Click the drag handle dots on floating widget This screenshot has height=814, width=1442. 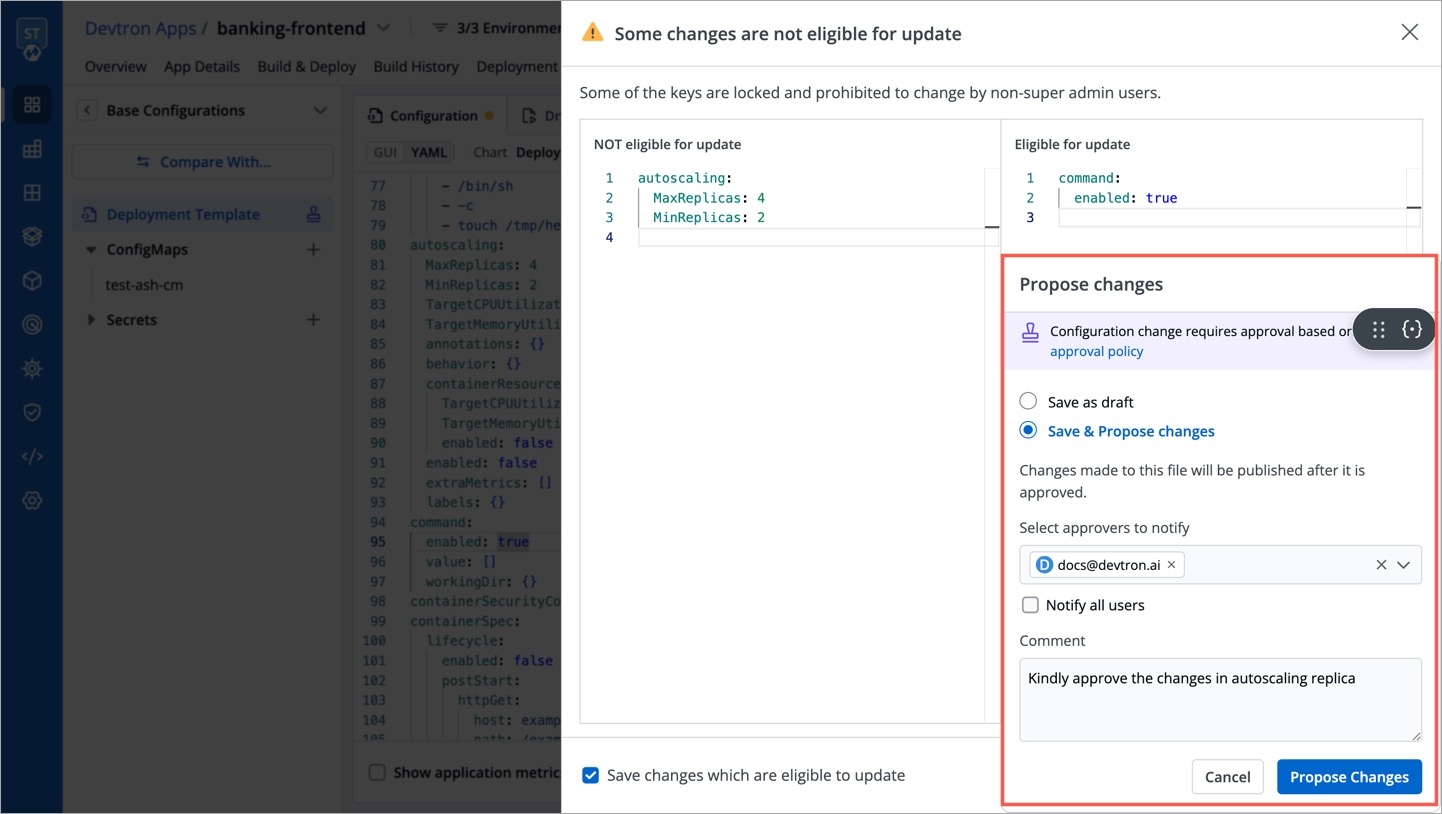[1378, 330]
